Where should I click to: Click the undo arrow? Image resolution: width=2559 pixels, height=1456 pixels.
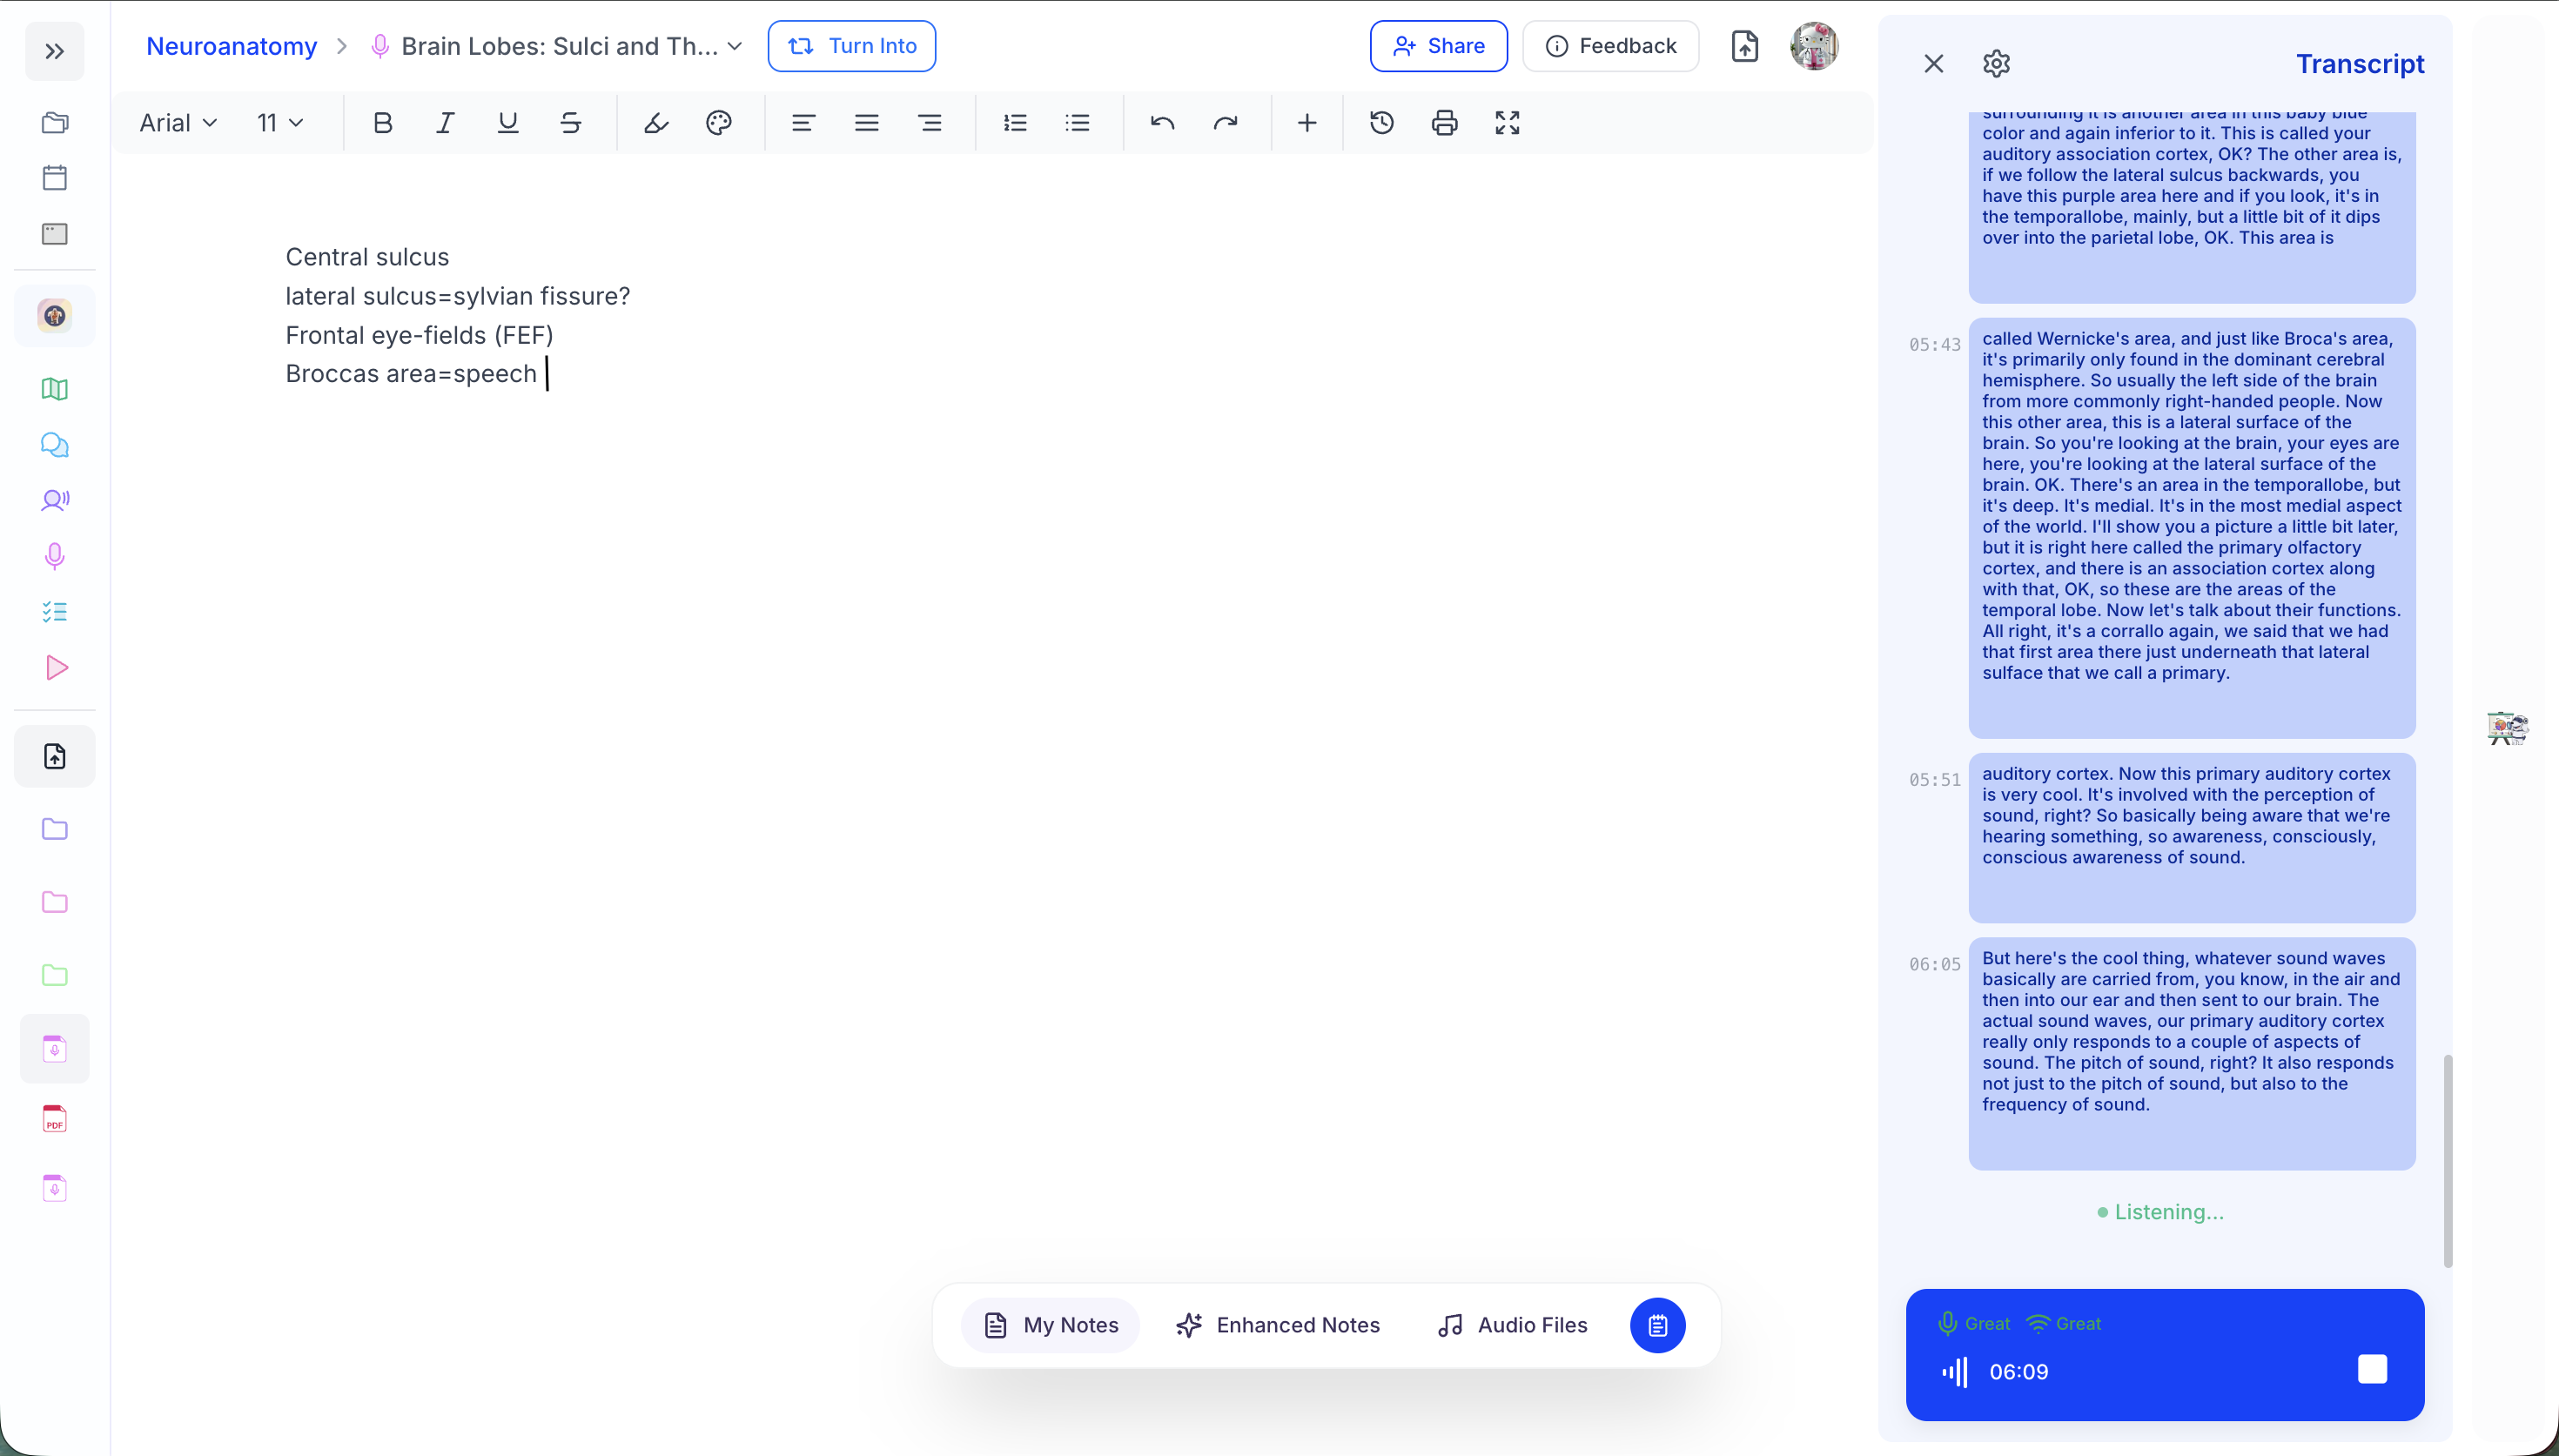pos(1162,123)
